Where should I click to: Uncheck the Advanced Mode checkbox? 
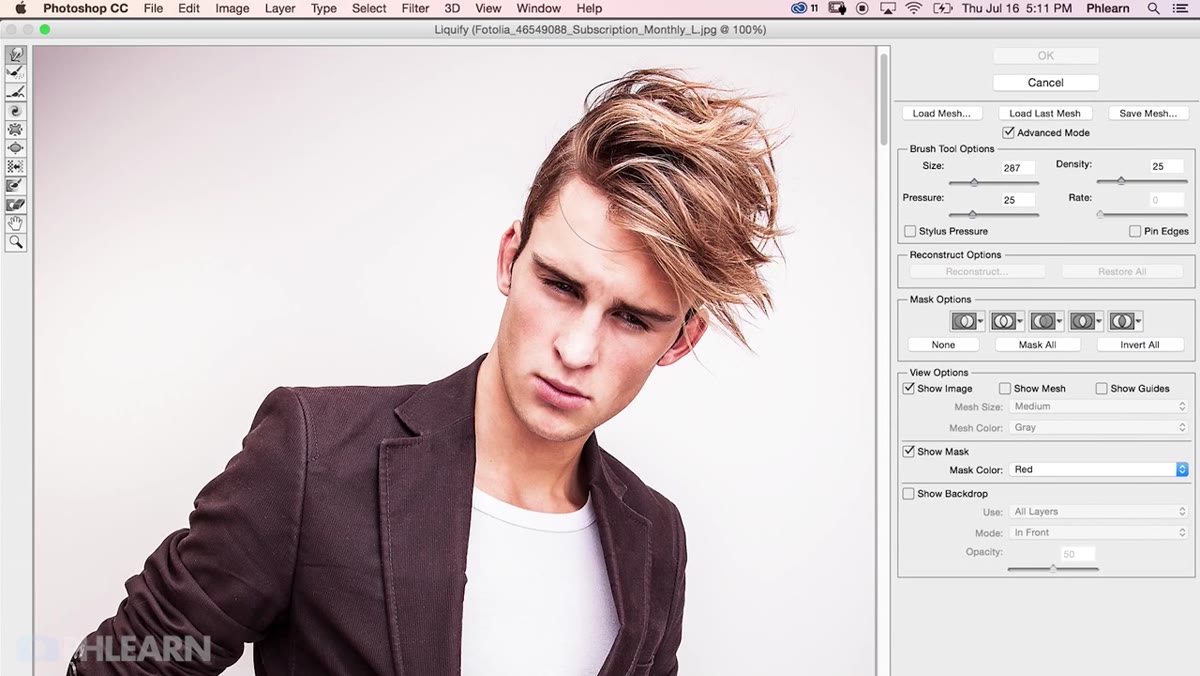pos(1008,133)
